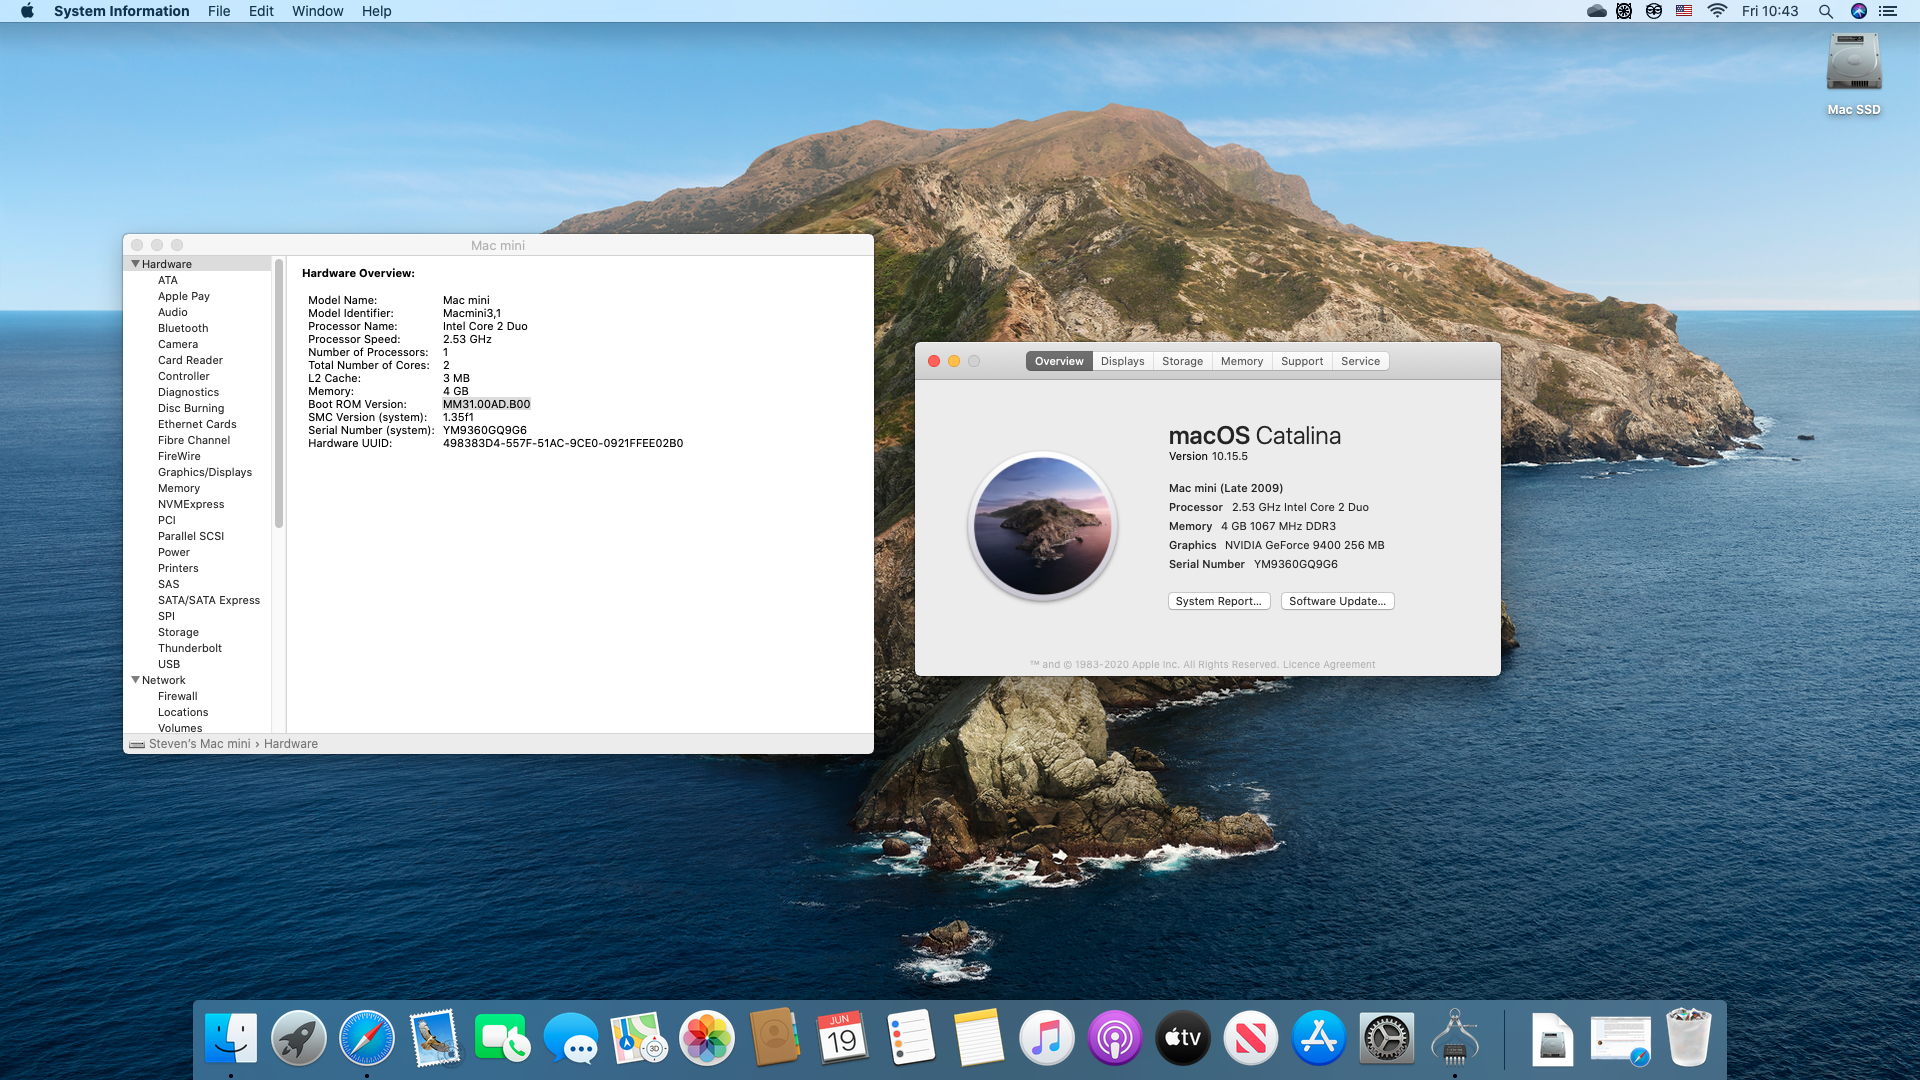Viewport: 1920px width, 1080px height.
Task: Select the Overview tab
Action: [x=1059, y=361]
